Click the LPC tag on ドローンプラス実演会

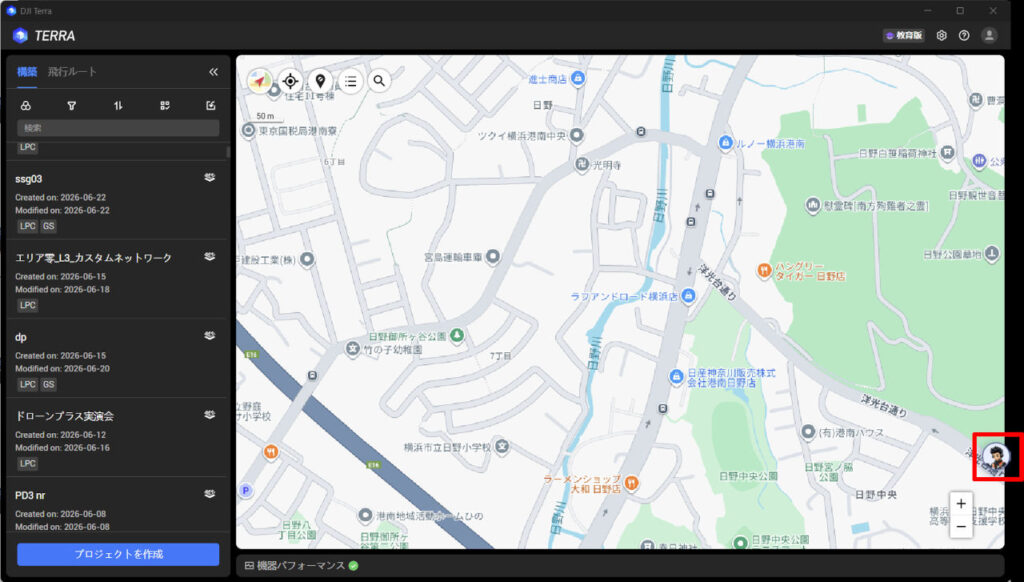(27, 463)
